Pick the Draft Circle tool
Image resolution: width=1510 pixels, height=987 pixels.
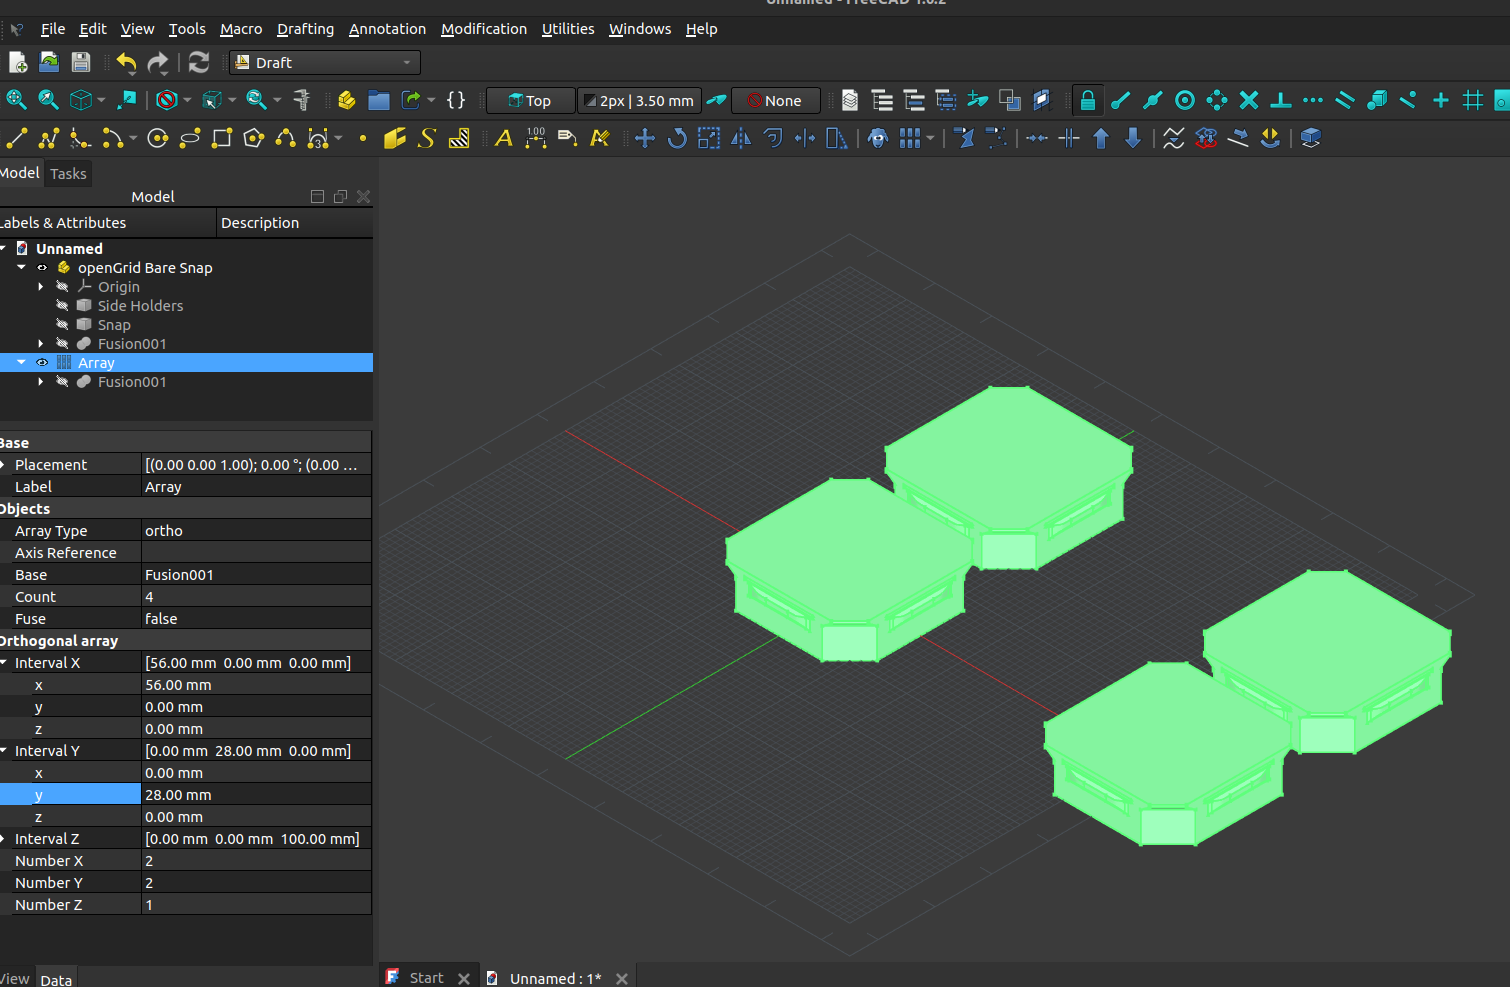(x=157, y=138)
